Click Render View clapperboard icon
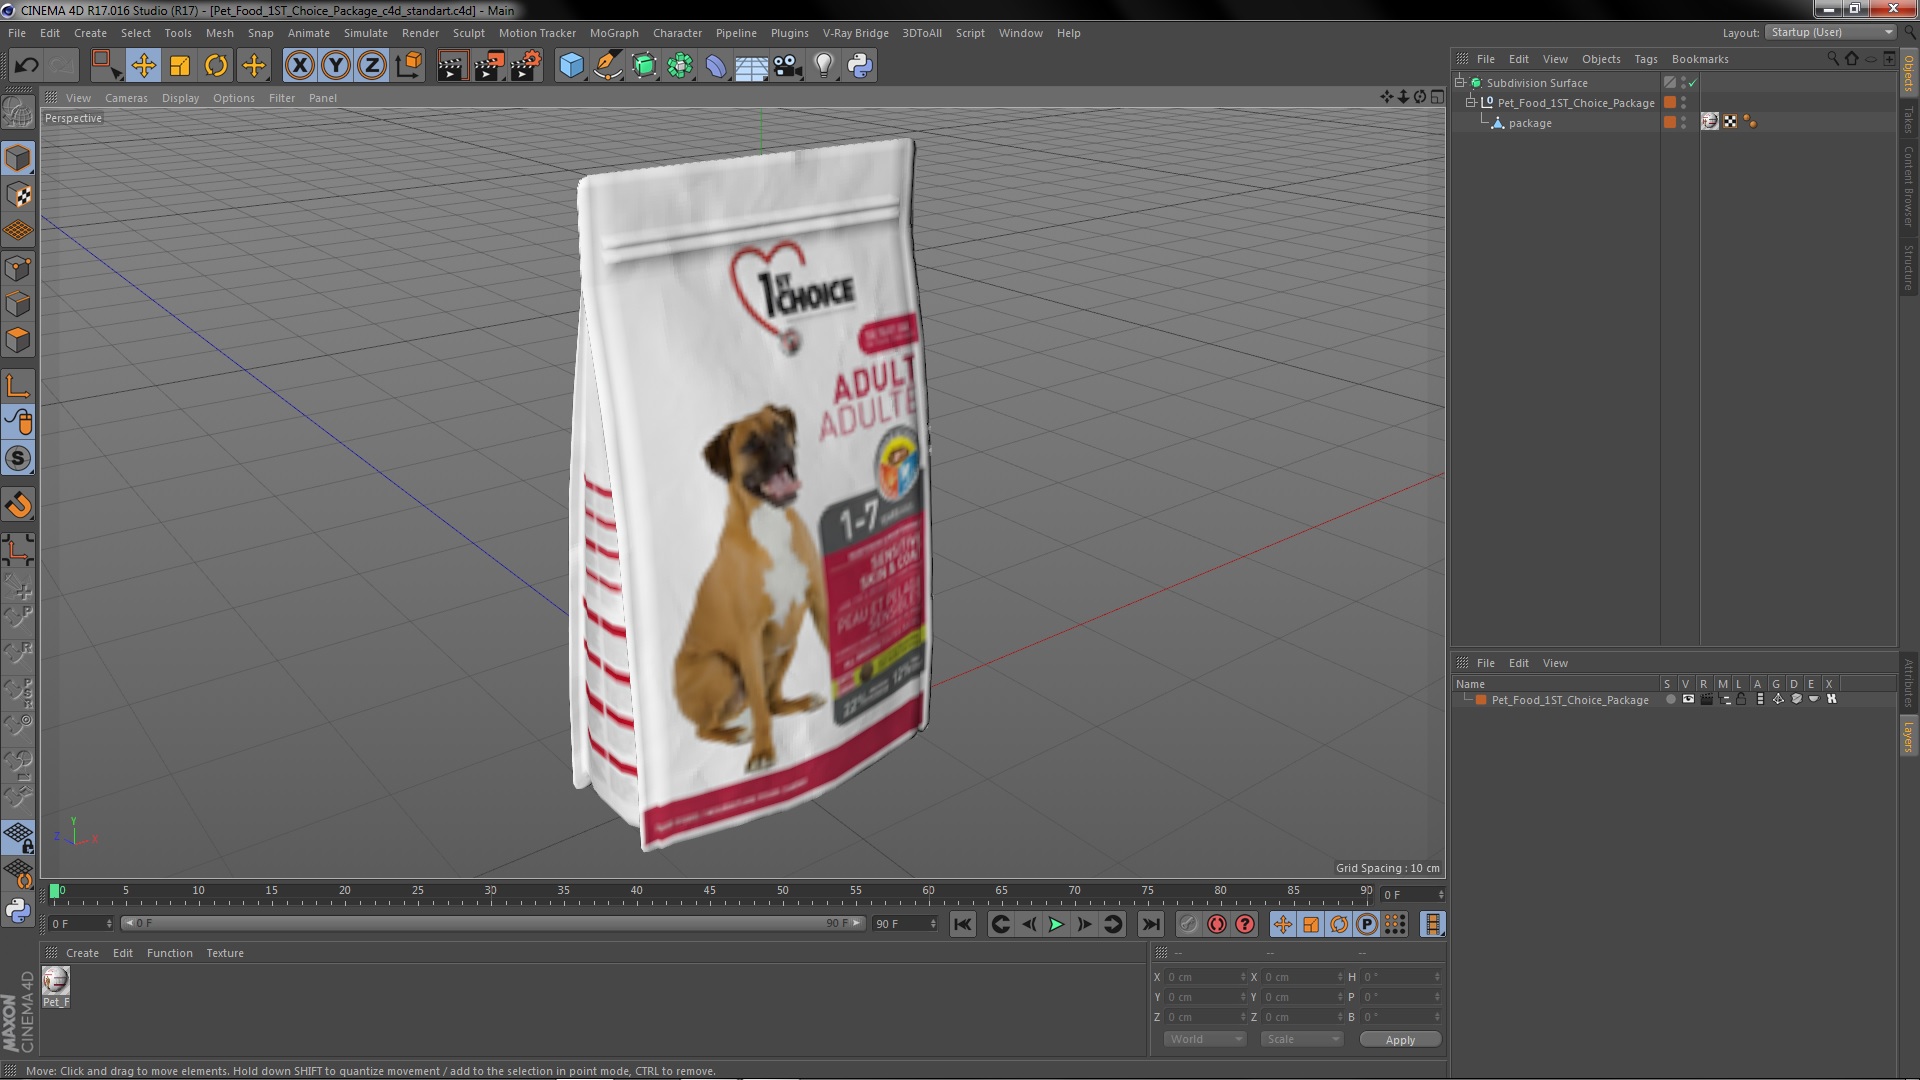This screenshot has width=1920, height=1080. 452,66
